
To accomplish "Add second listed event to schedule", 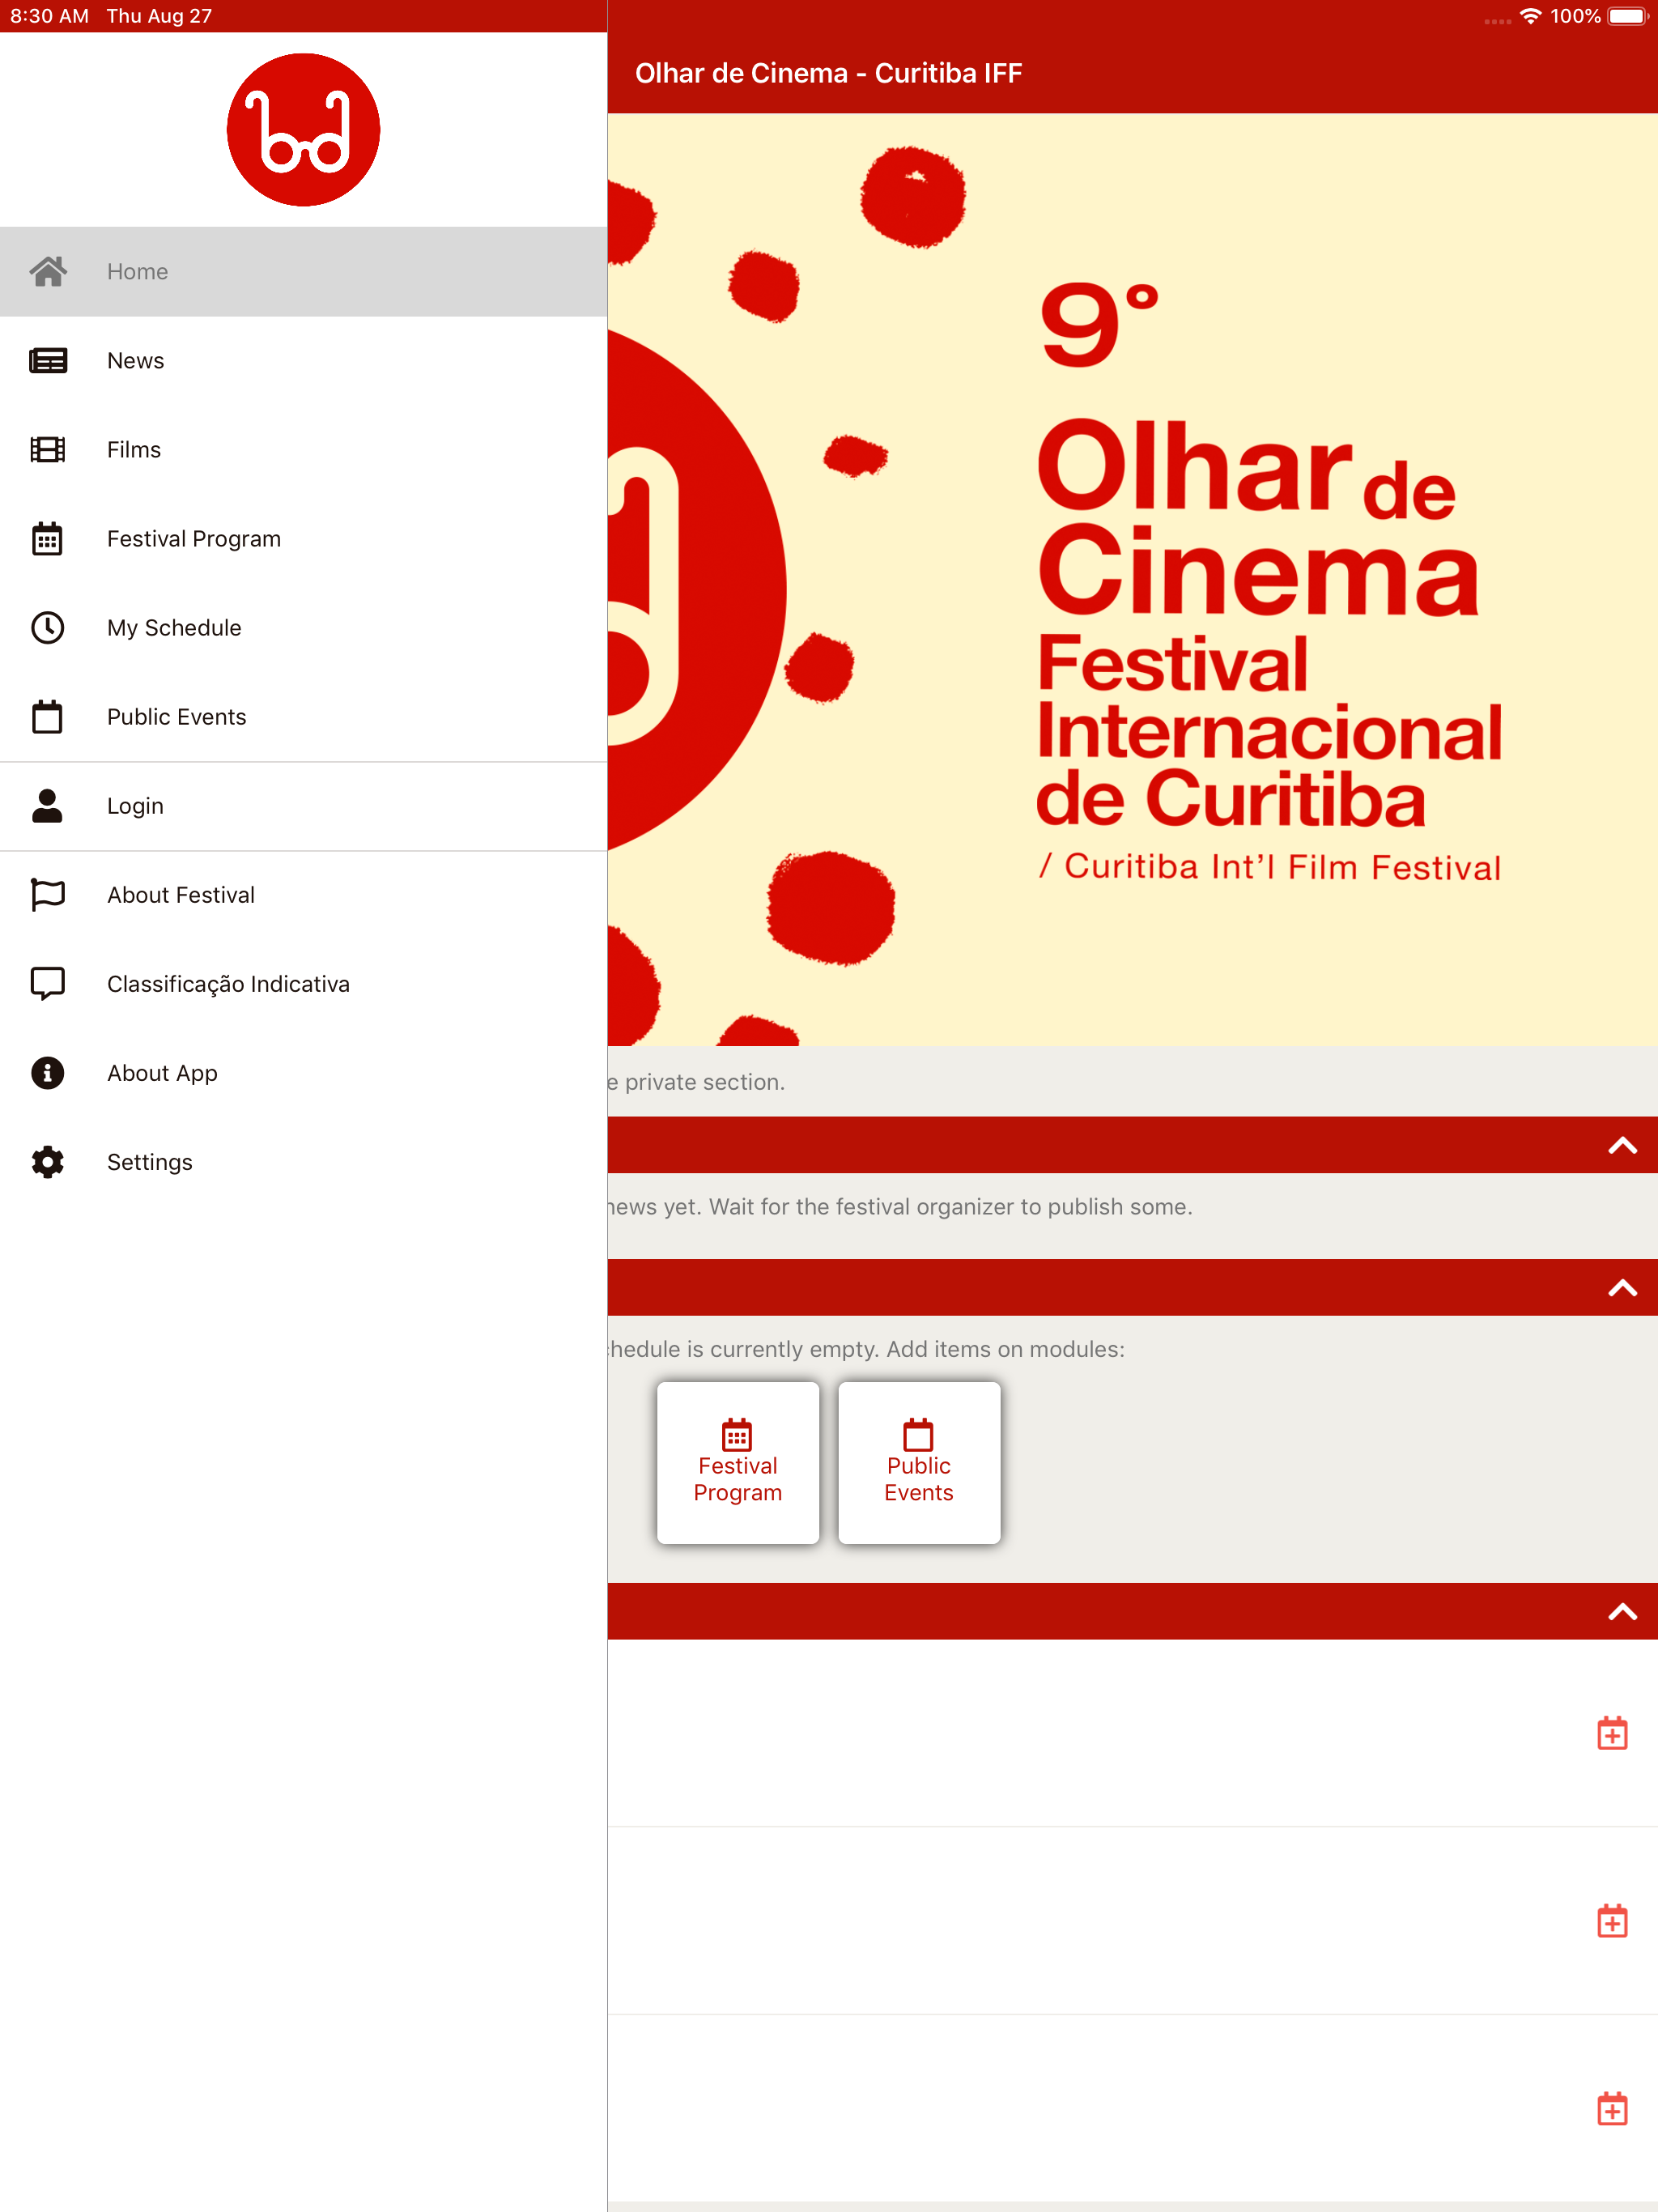I will 1611,1921.
